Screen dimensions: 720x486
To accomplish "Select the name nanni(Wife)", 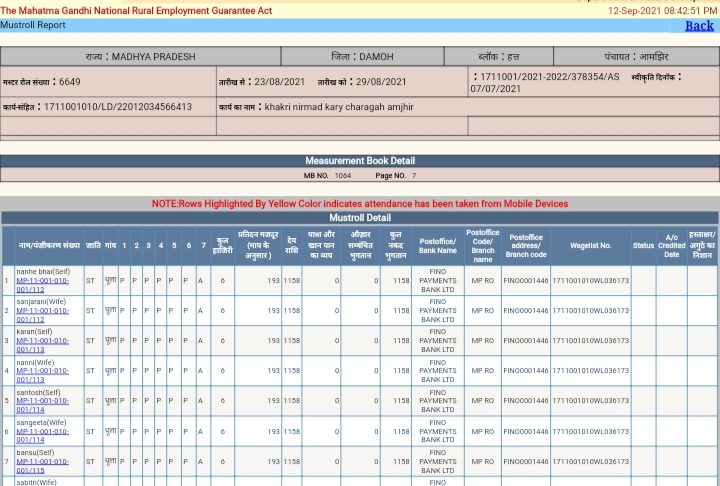I will coord(35,362).
